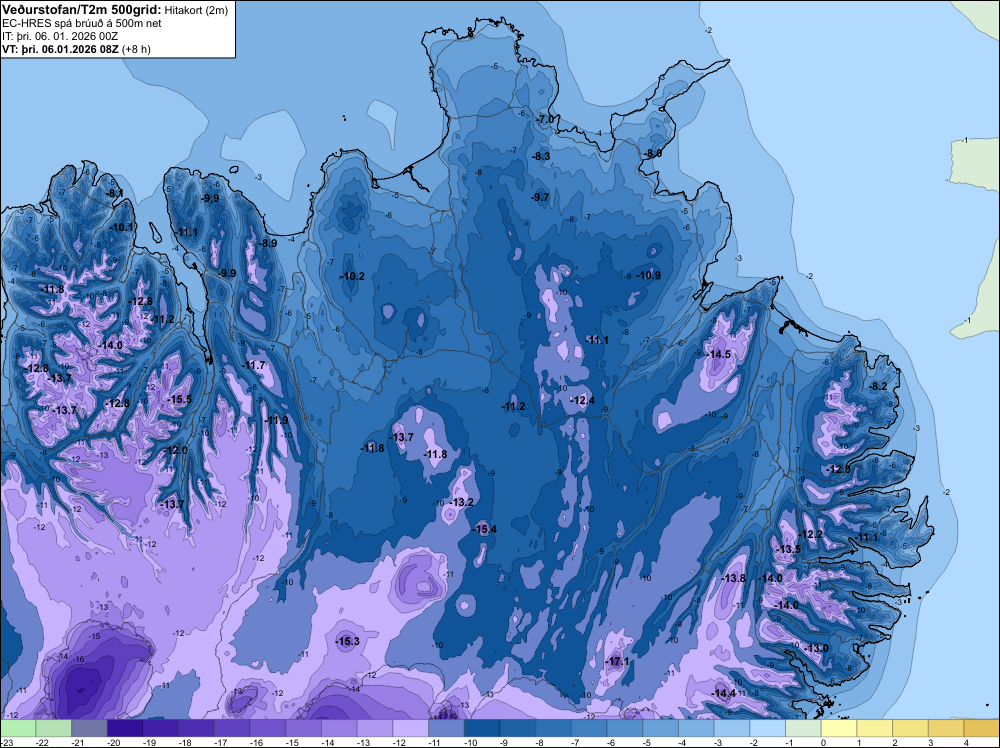This screenshot has height=748, width=1000.
Task: Click the -8.1 temperature value on the map
Action: [x=115, y=193]
